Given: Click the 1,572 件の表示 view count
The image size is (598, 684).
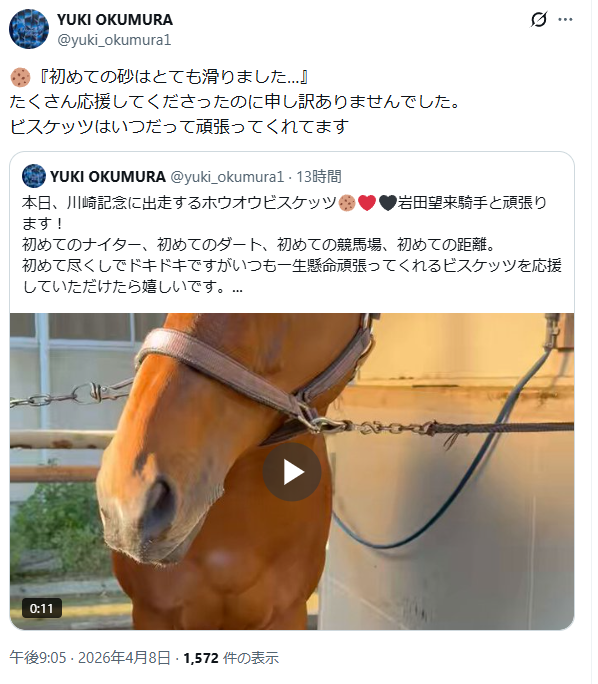Looking at the screenshot, I should point(231,657).
